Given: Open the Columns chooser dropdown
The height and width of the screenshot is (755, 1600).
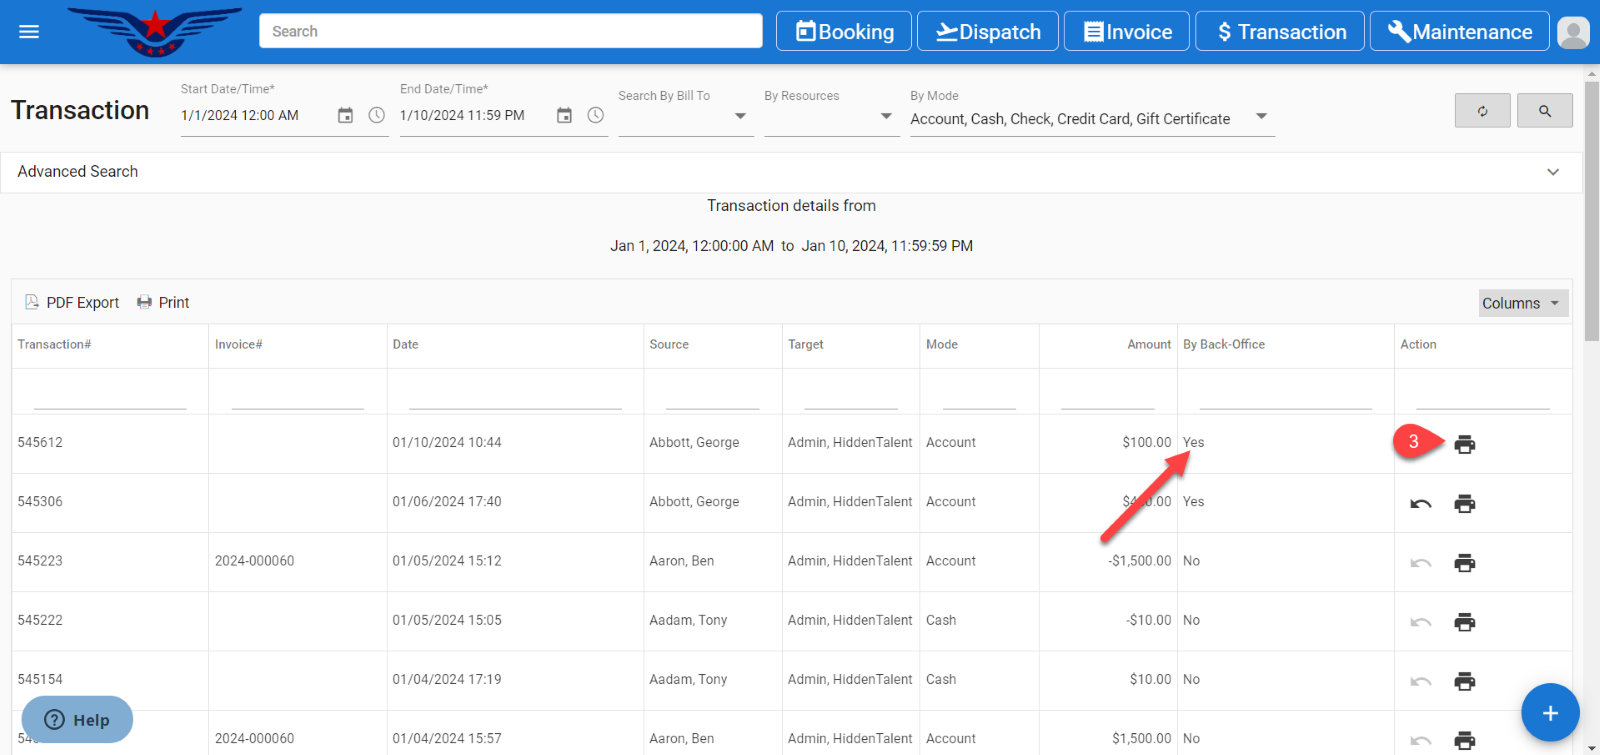Looking at the screenshot, I should 1522,303.
